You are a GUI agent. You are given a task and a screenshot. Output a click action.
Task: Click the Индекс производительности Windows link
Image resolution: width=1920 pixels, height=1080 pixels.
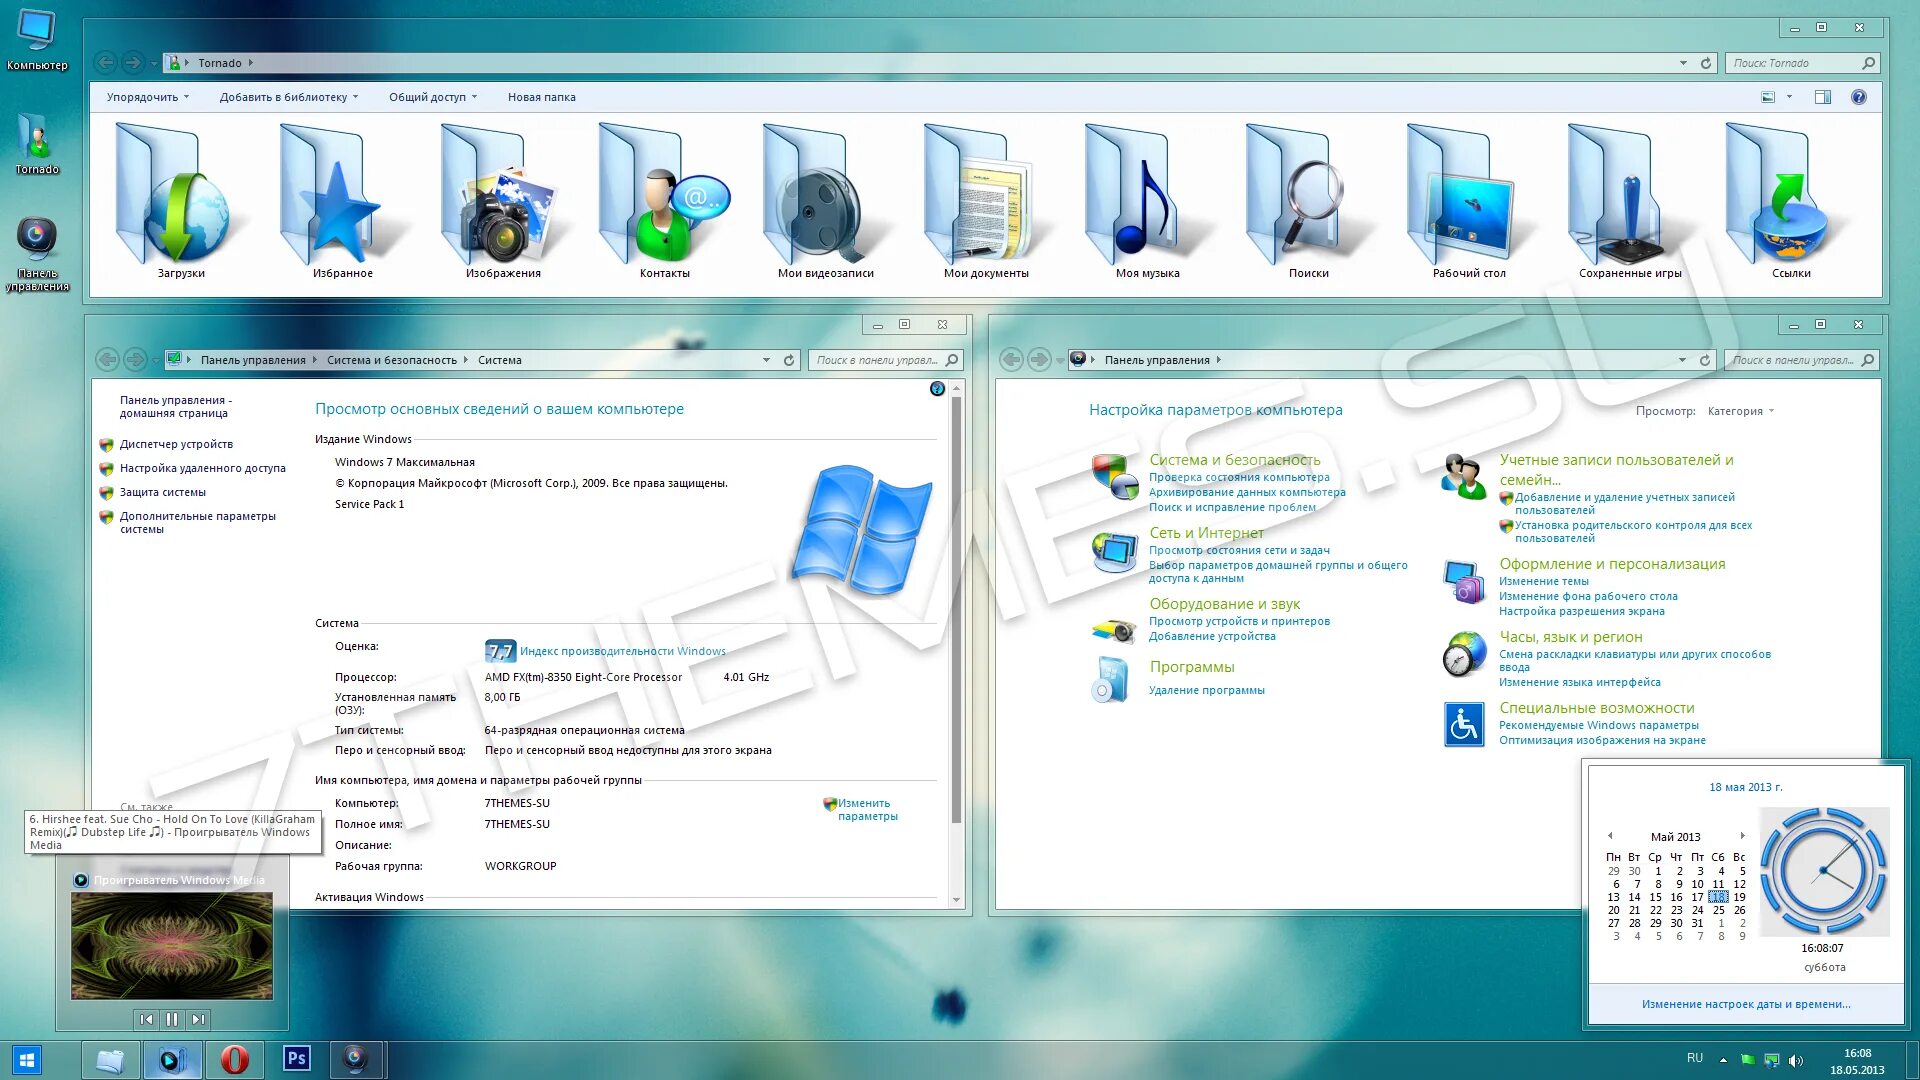coord(622,650)
